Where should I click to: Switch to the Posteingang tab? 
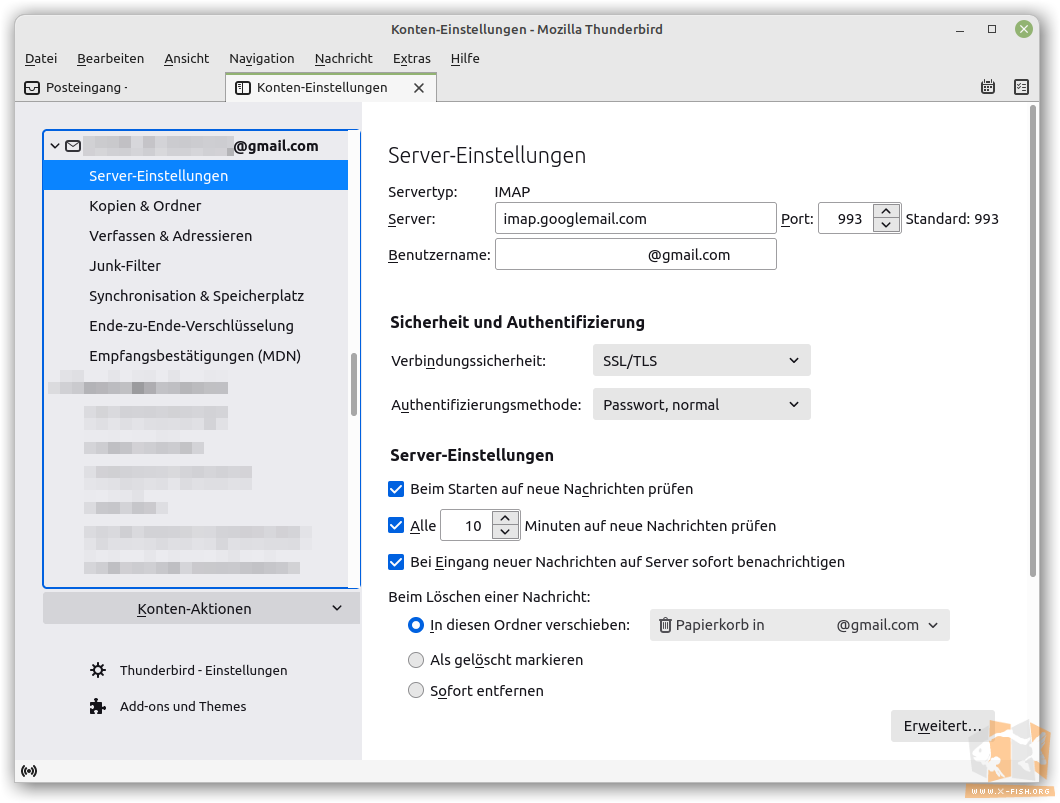coord(120,88)
